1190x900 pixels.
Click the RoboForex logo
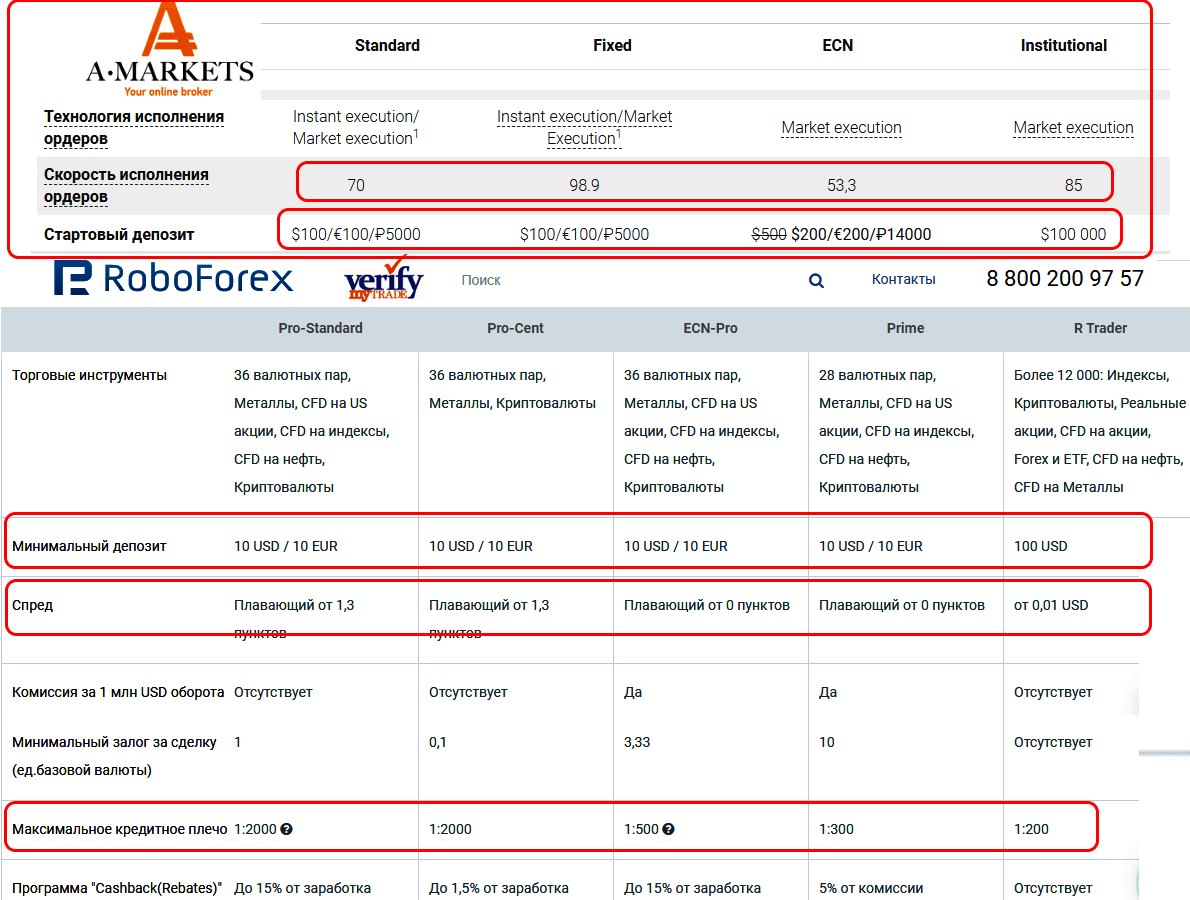(173, 279)
